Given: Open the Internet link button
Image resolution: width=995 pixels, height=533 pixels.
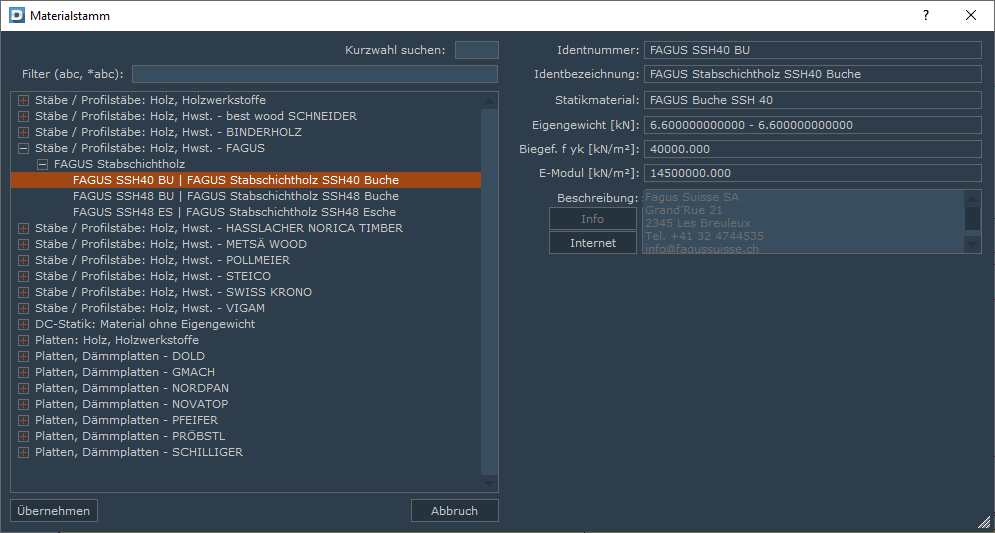Looking at the screenshot, I should click(593, 242).
